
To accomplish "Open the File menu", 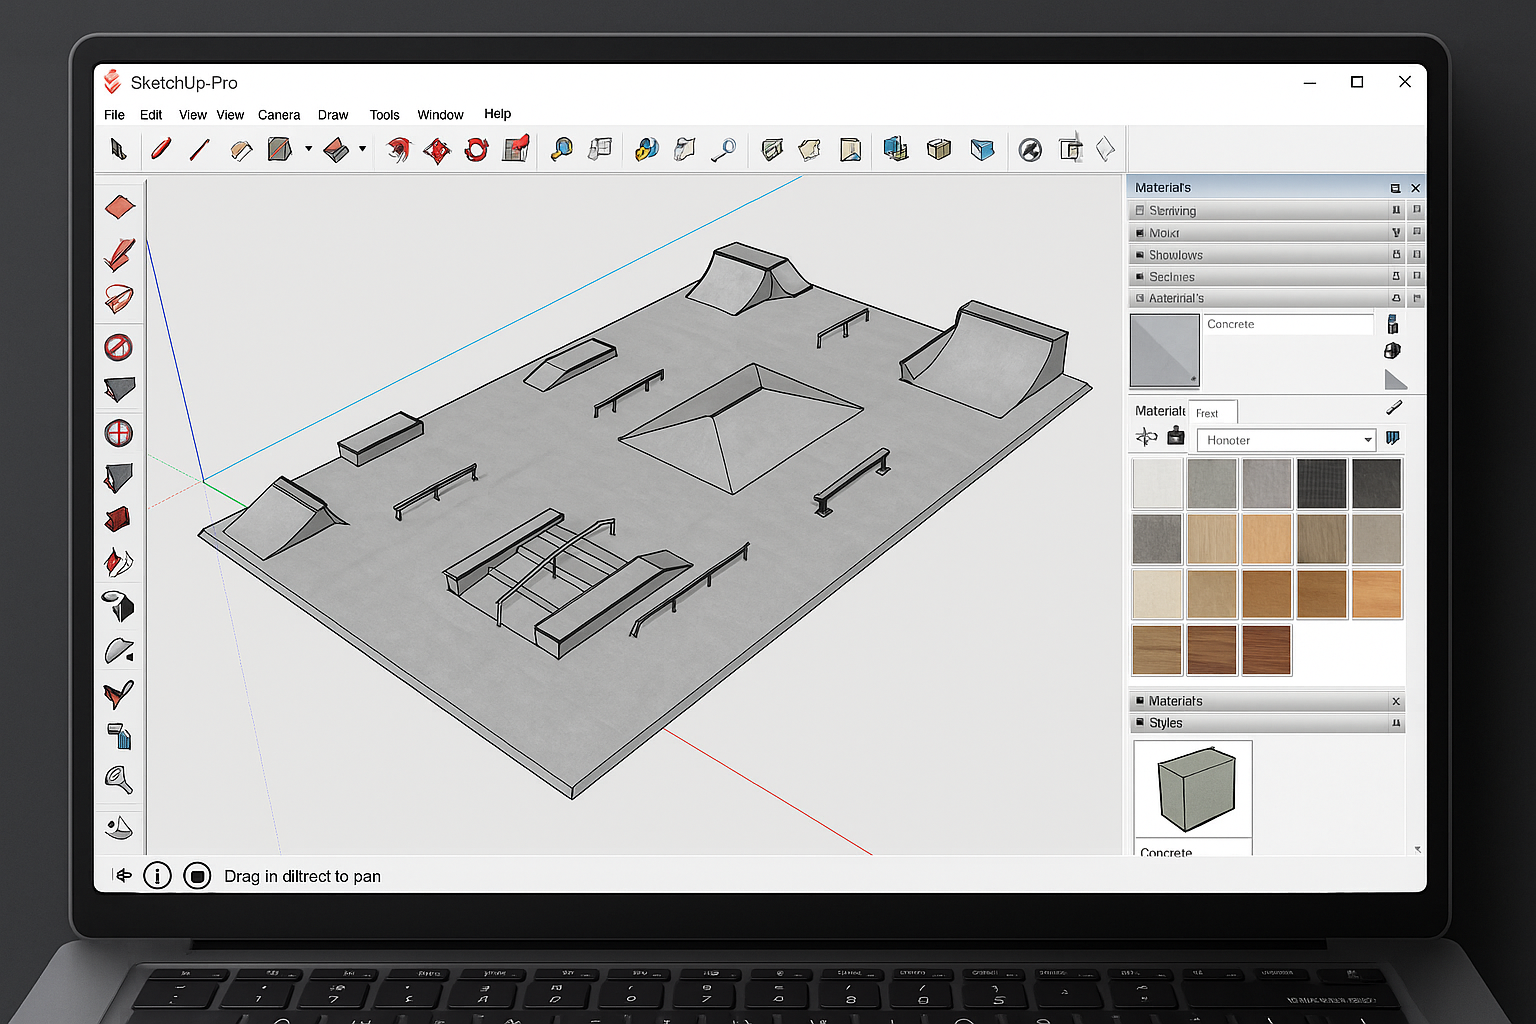I will point(114,115).
